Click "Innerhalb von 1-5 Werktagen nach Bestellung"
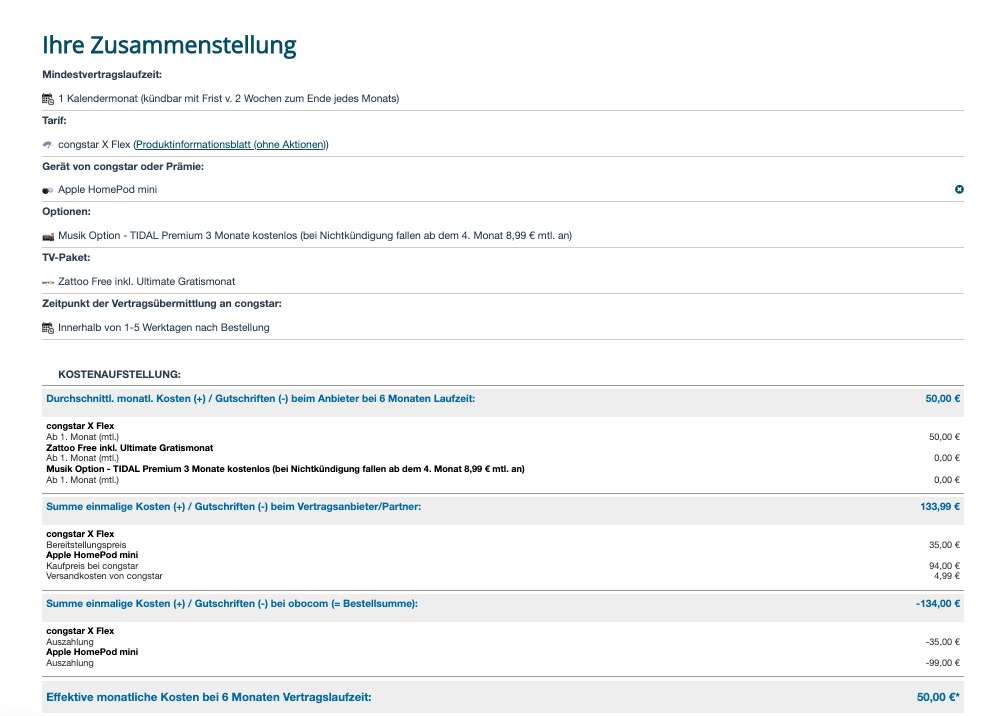The image size is (996, 716). pyautogui.click(x=164, y=327)
